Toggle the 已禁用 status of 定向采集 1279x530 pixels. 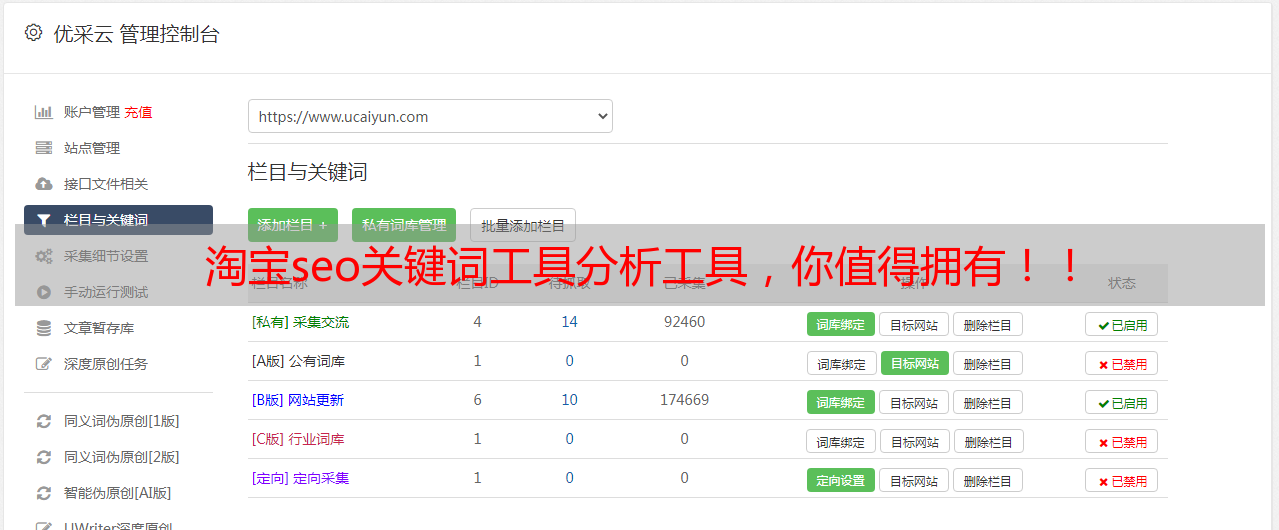pyautogui.click(x=1122, y=480)
